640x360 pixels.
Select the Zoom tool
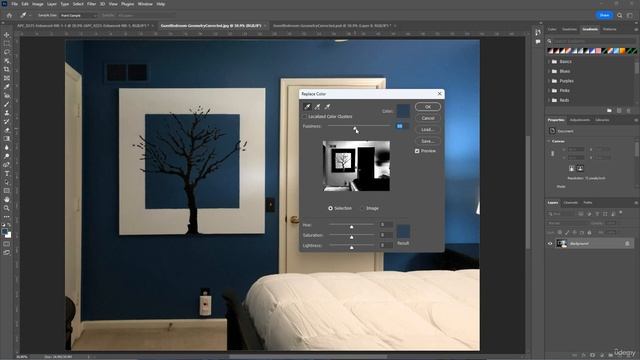7,208
